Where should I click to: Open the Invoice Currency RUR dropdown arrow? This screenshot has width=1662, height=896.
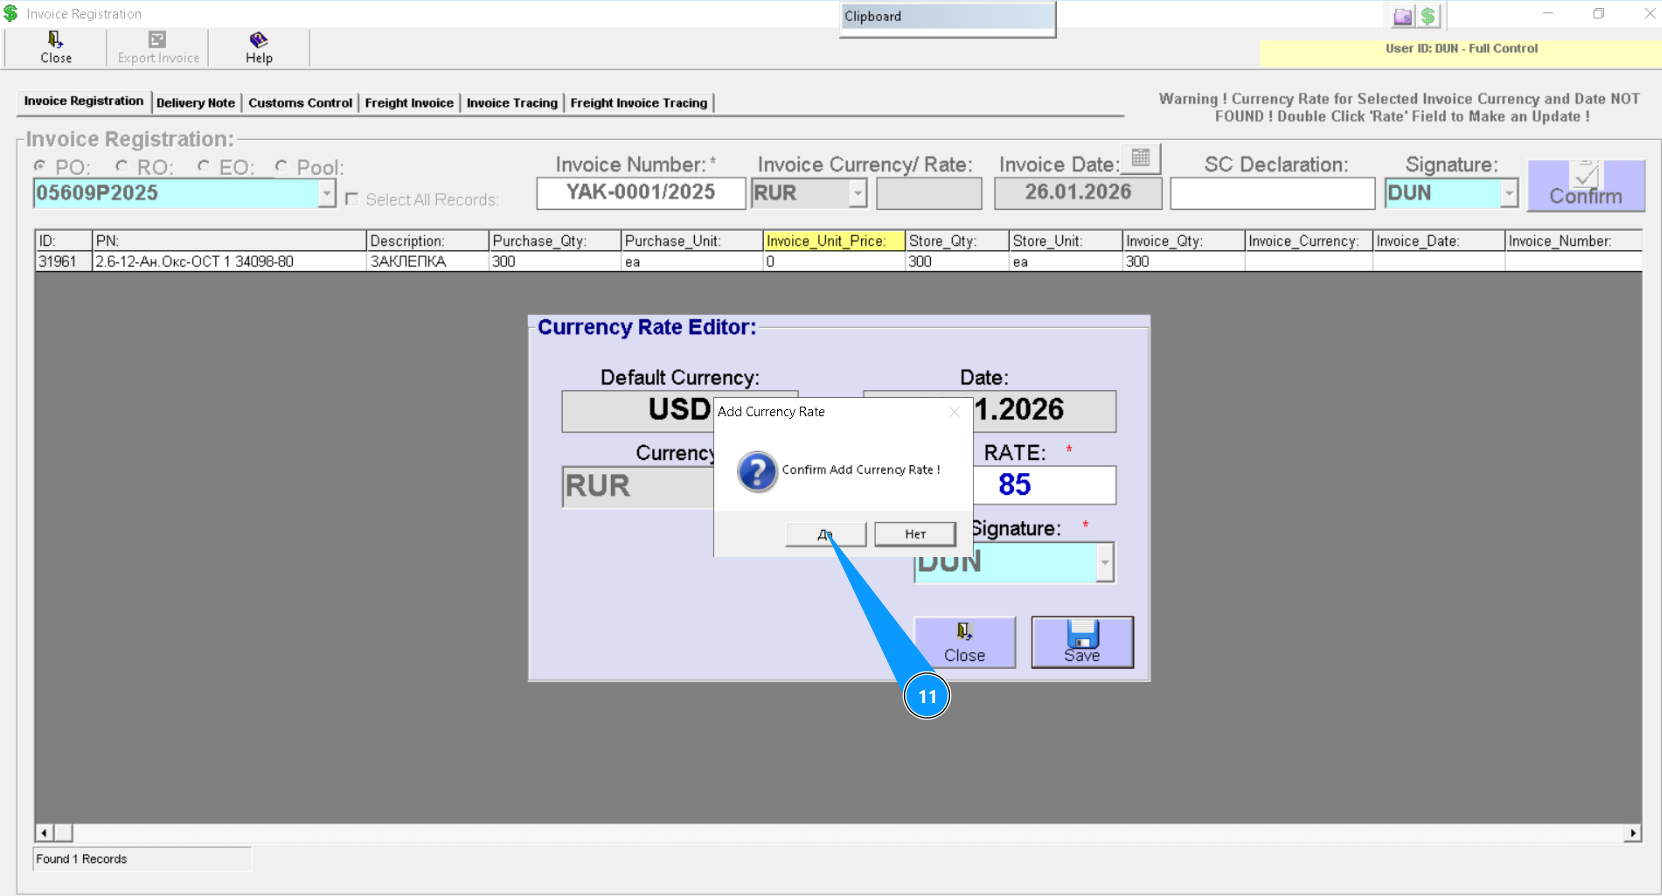[x=858, y=193]
